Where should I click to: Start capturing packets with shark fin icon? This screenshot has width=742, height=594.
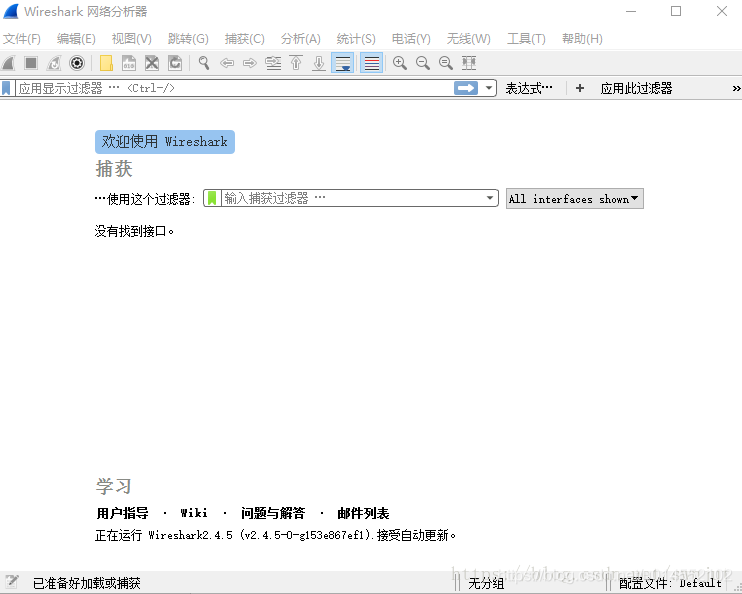coord(9,63)
